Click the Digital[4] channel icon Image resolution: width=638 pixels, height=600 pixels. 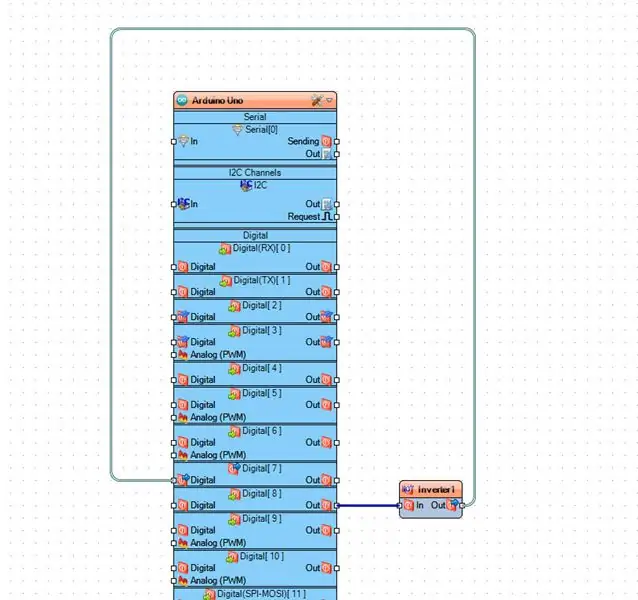coord(234,369)
